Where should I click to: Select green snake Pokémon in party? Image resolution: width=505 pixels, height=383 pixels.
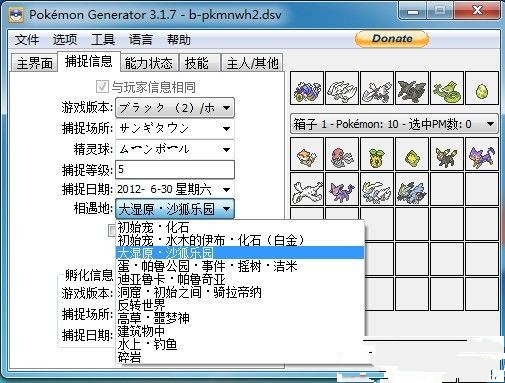click(x=447, y=88)
